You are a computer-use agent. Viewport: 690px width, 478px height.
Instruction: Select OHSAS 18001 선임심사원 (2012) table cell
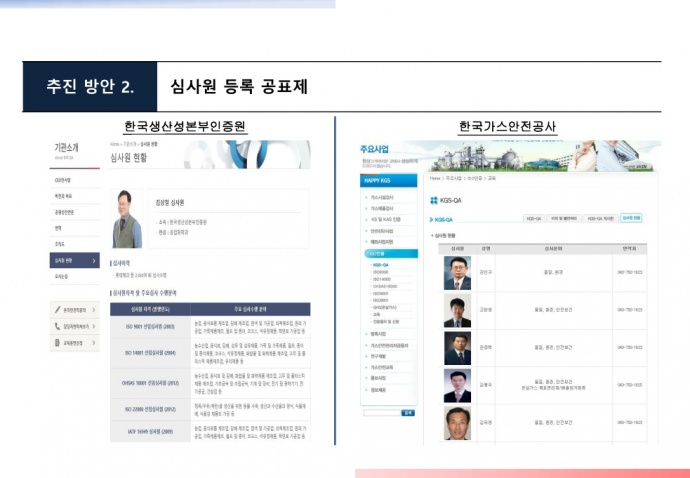[150, 383]
